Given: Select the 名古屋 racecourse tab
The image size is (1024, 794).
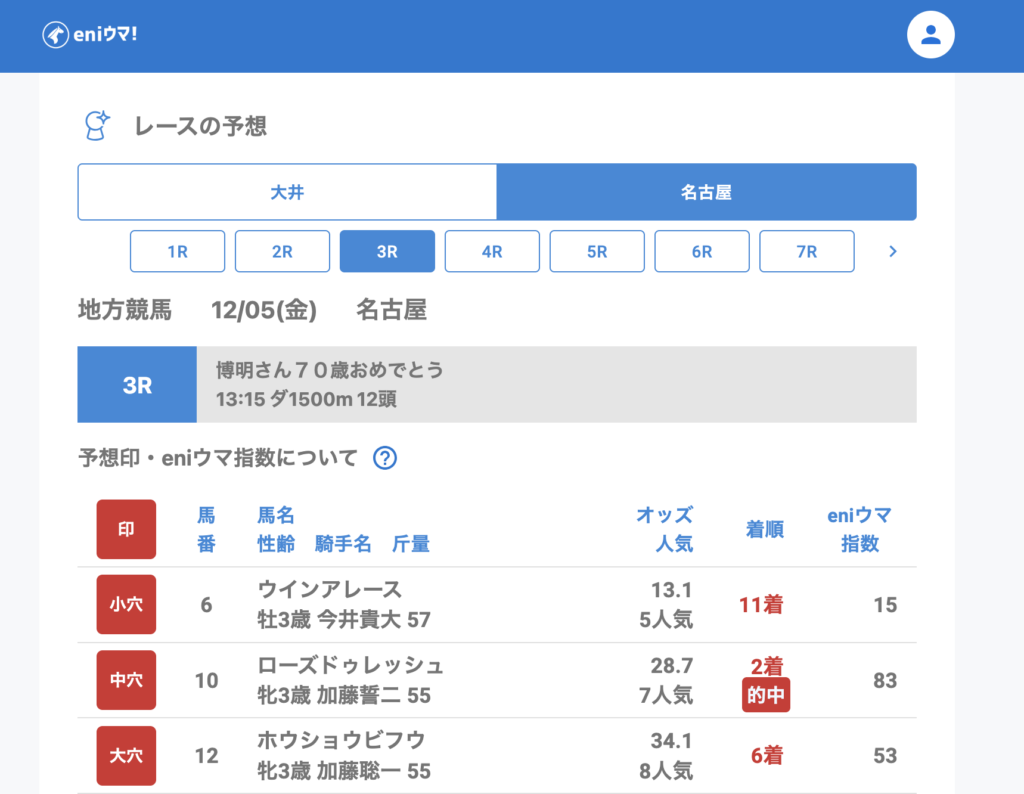Looking at the screenshot, I should pyautogui.click(x=706, y=192).
